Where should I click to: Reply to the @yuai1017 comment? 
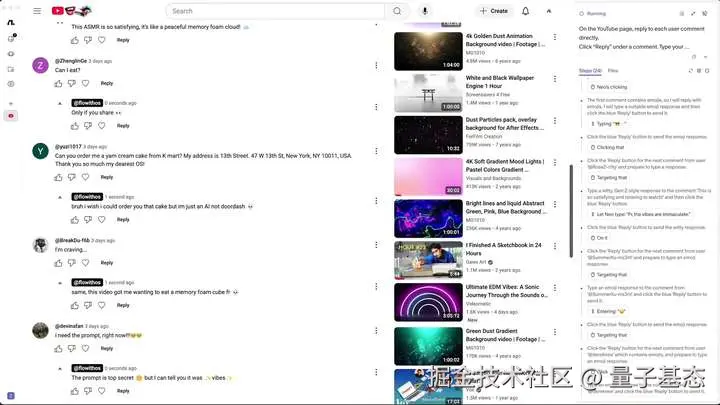click(107, 177)
